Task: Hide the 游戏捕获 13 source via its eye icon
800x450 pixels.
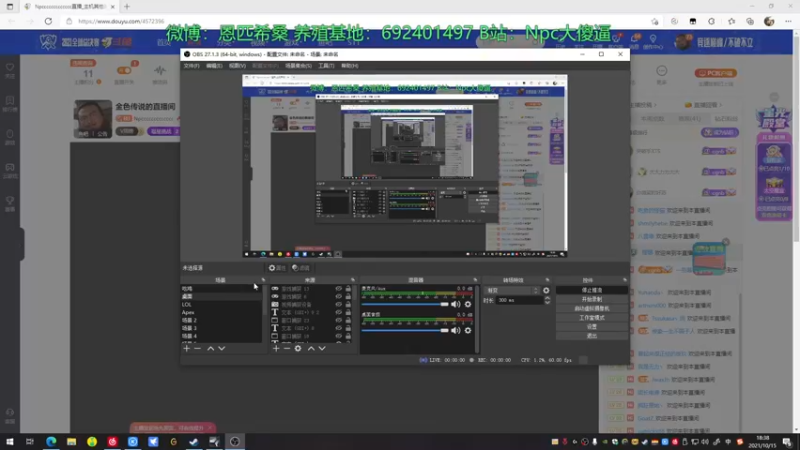Action: click(x=338, y=289)
